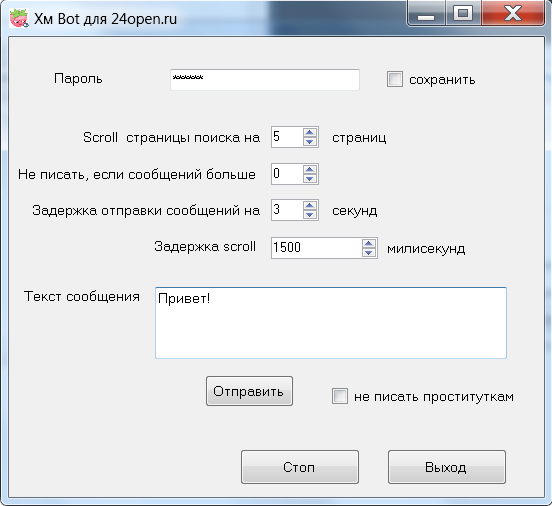
Task: Increase message send delay seconds up arrow
Action: (x=310, y=206)
